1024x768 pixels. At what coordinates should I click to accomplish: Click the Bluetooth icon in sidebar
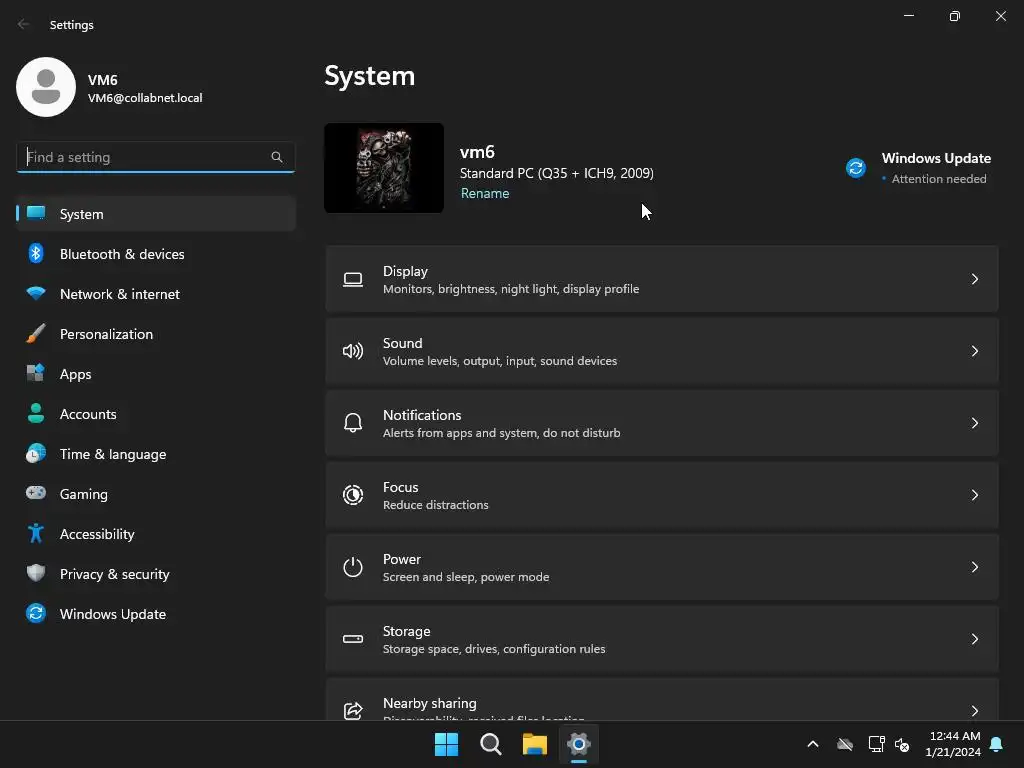click(x=36, y=253)
